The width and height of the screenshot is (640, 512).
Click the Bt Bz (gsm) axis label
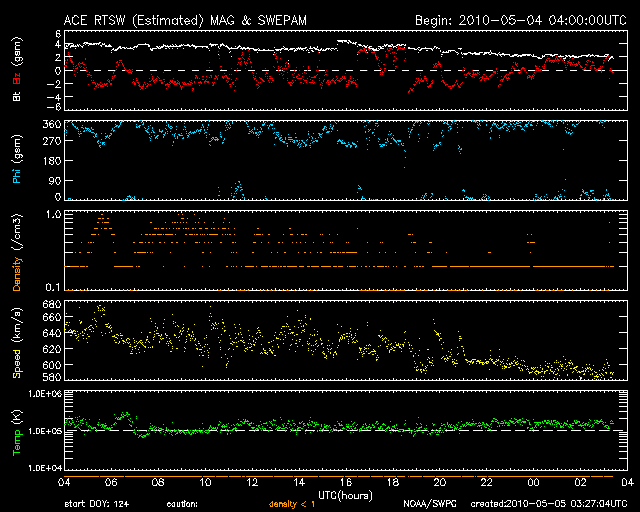click(x=17, y=70)
